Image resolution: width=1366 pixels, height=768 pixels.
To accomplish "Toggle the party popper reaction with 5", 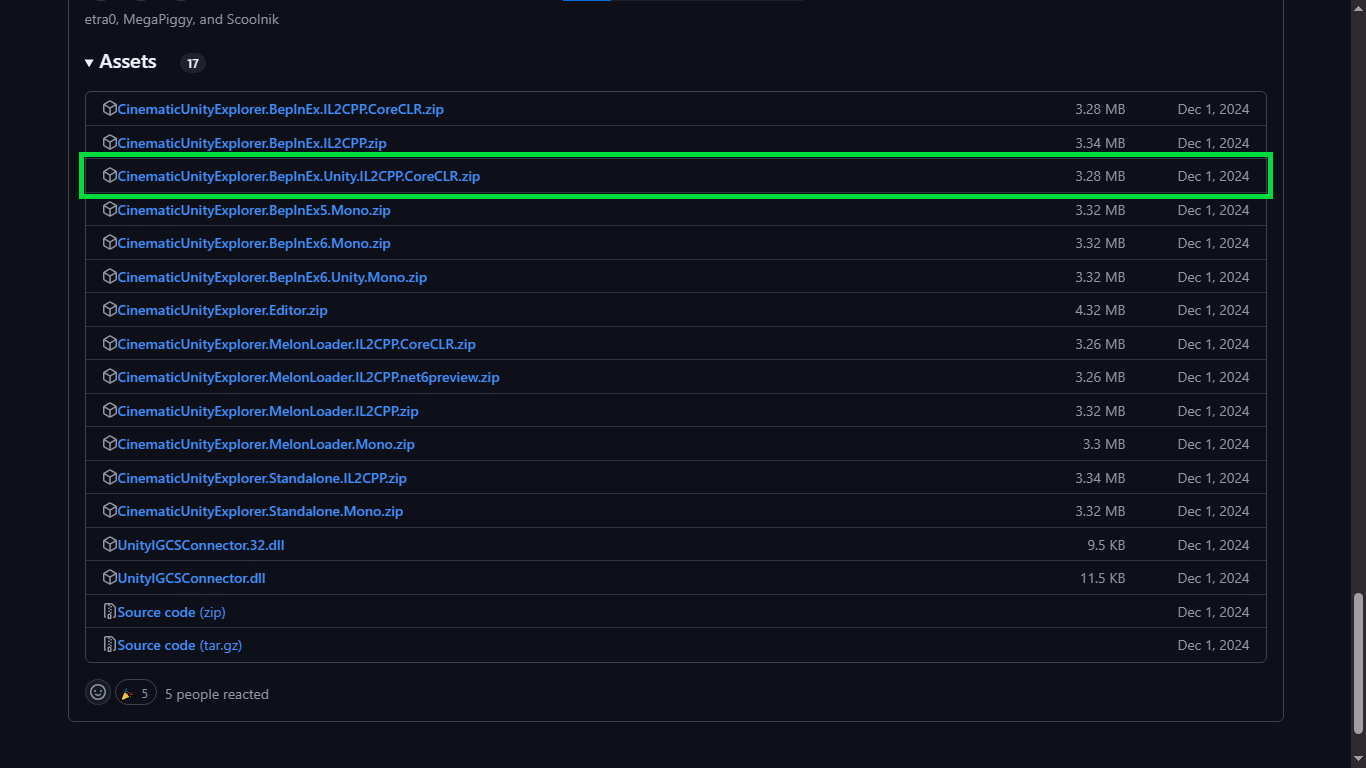I will tap(136, 693).
